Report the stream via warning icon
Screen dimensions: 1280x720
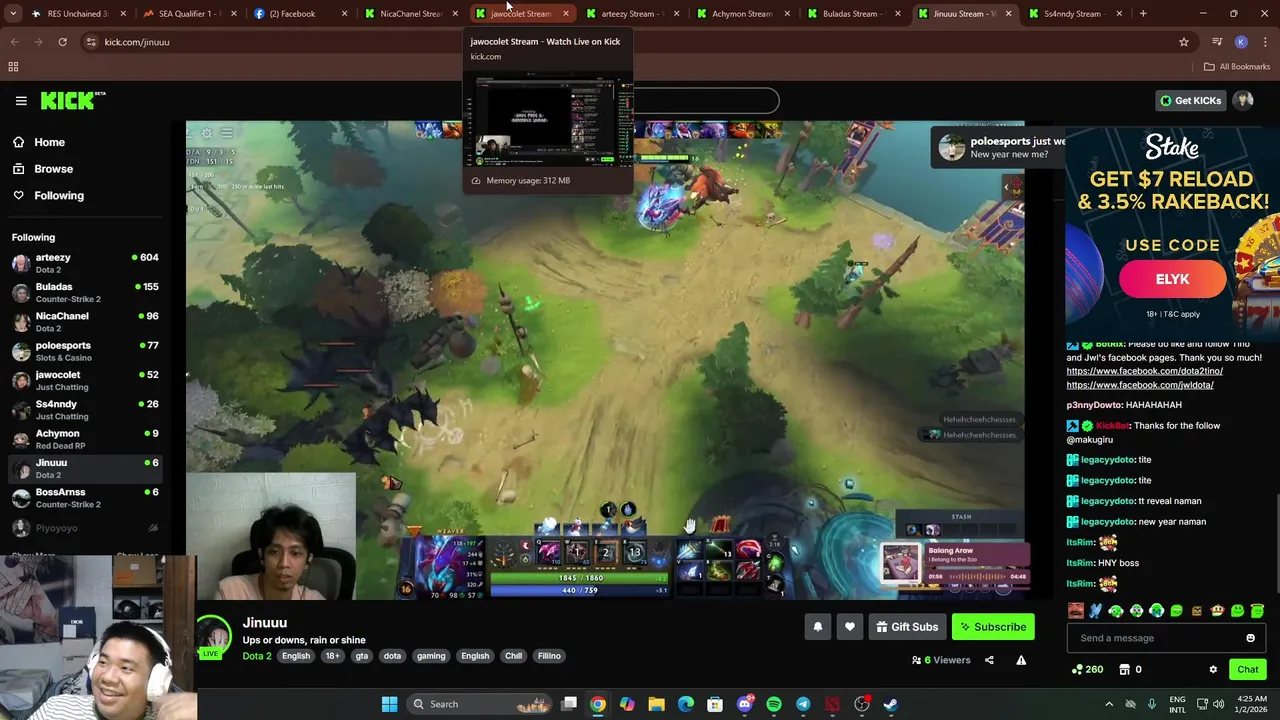click(1021, 660)
